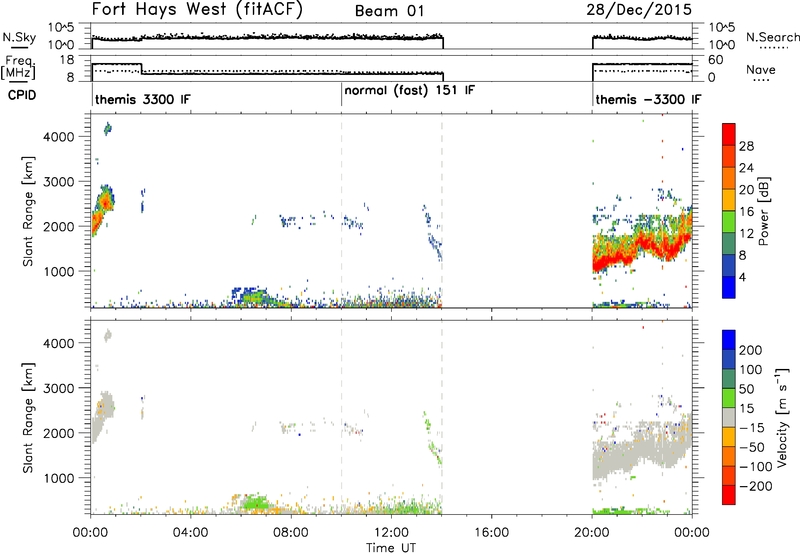Click the '28' power colorbar value

[x=746, y=146]
